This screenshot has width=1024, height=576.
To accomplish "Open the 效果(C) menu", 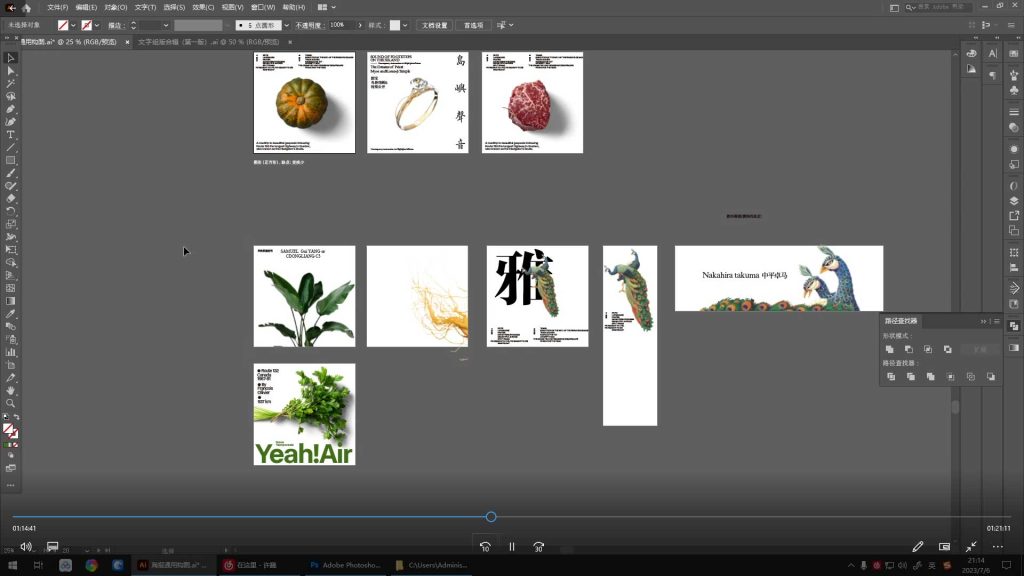I will (204, 7).
